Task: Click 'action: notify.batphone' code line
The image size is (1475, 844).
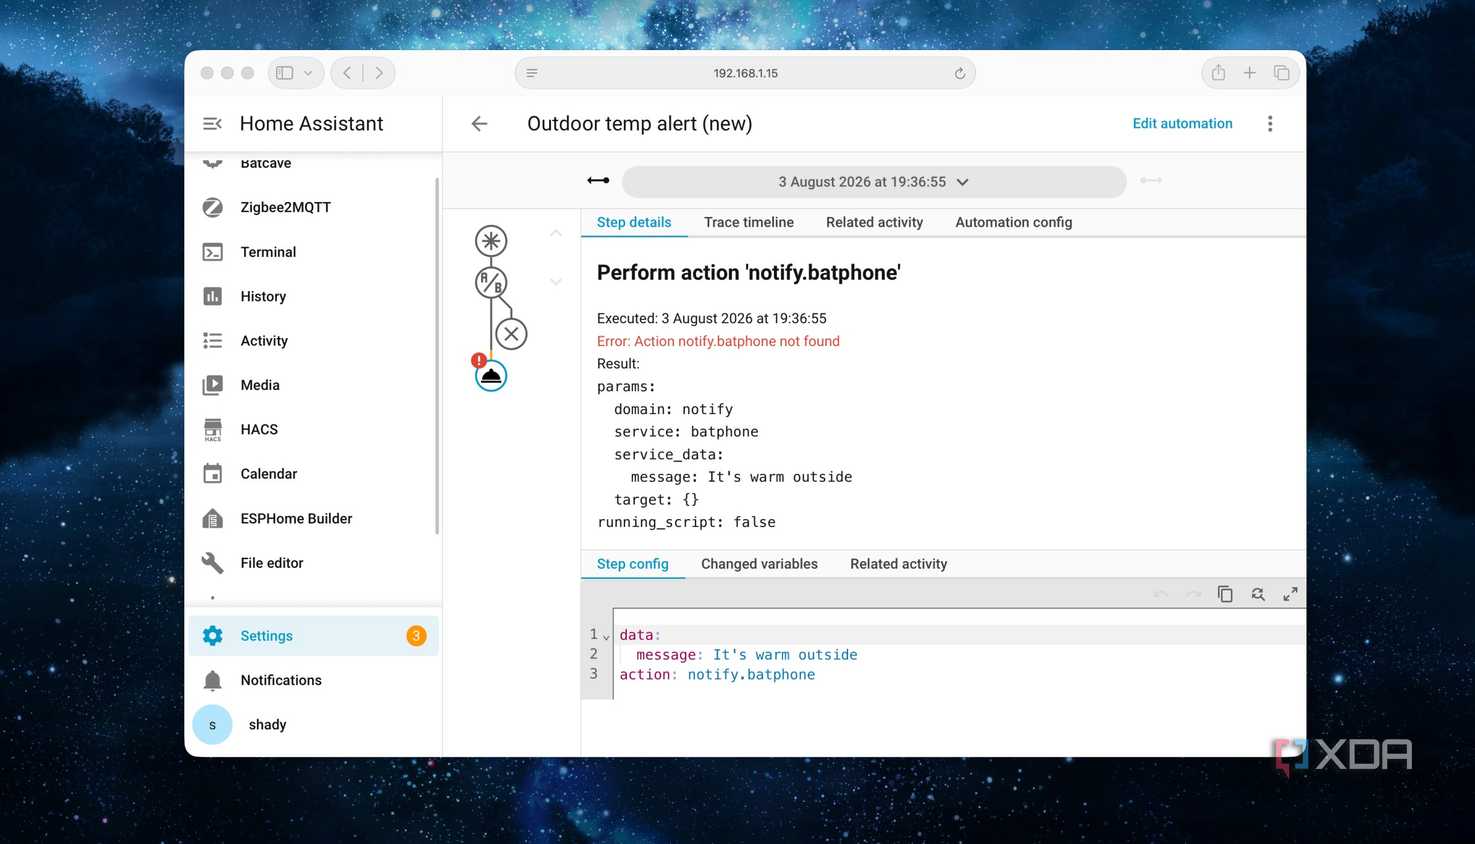Action: 717,675
